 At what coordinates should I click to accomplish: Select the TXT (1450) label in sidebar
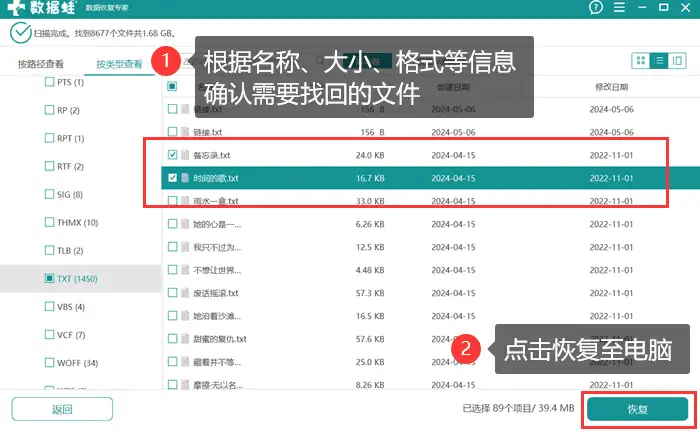pos(77,279)
